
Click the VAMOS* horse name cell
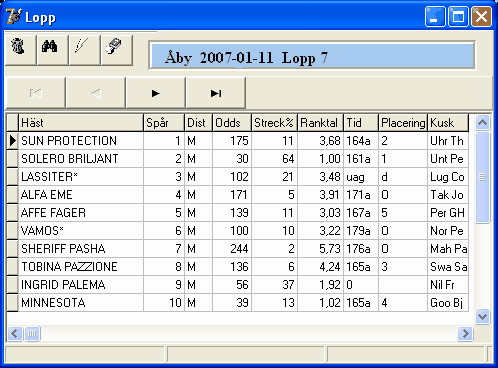81,231
